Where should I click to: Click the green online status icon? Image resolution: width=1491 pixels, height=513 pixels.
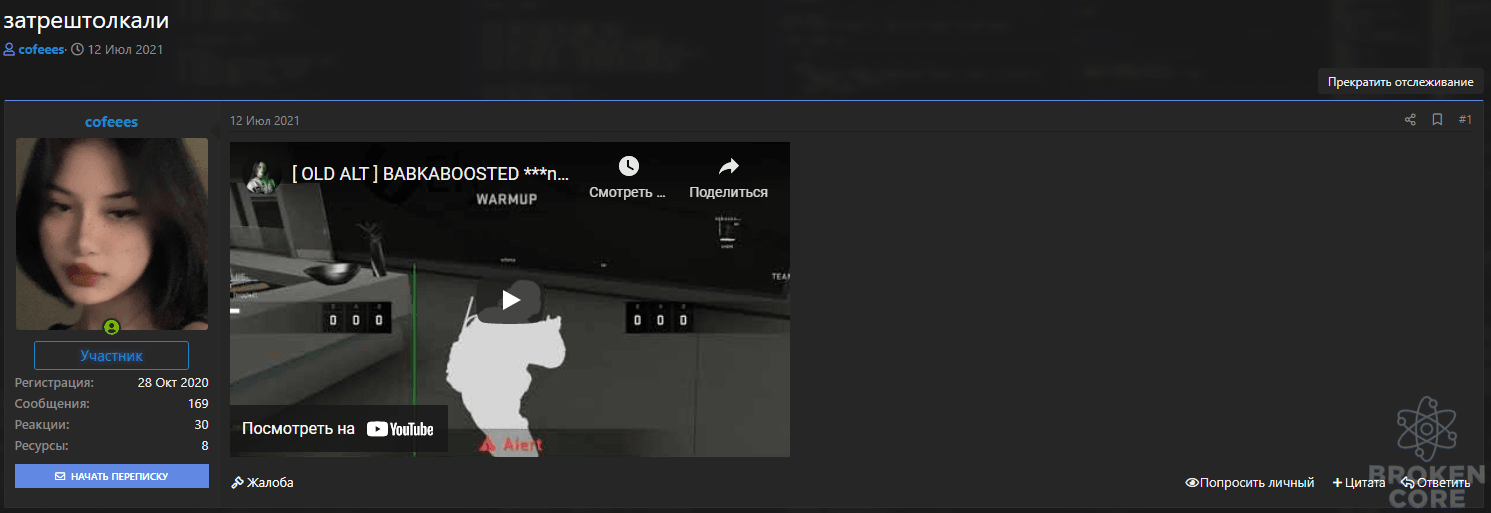[112, 327]
